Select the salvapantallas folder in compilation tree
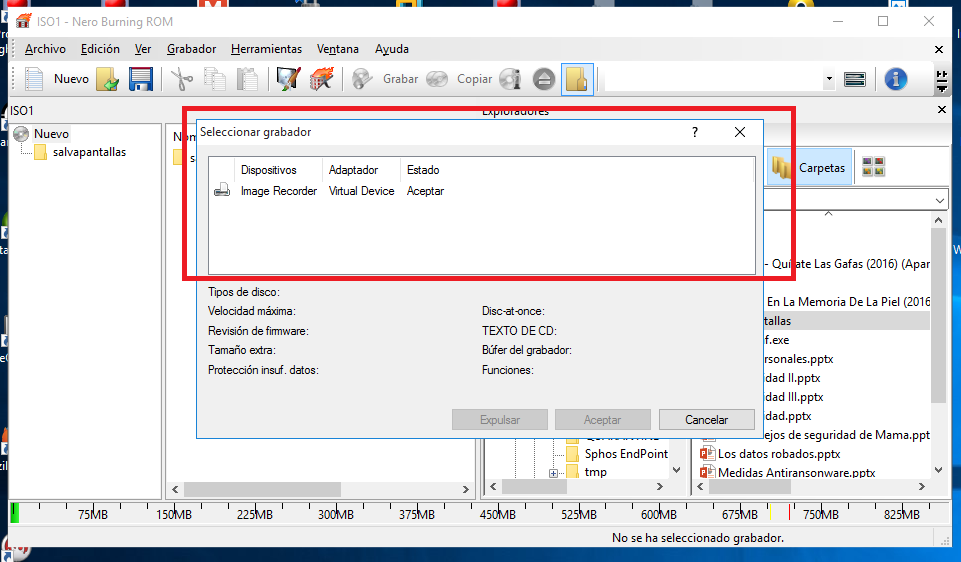The width and height of the screenshot is (961, 562). (89, 152)
